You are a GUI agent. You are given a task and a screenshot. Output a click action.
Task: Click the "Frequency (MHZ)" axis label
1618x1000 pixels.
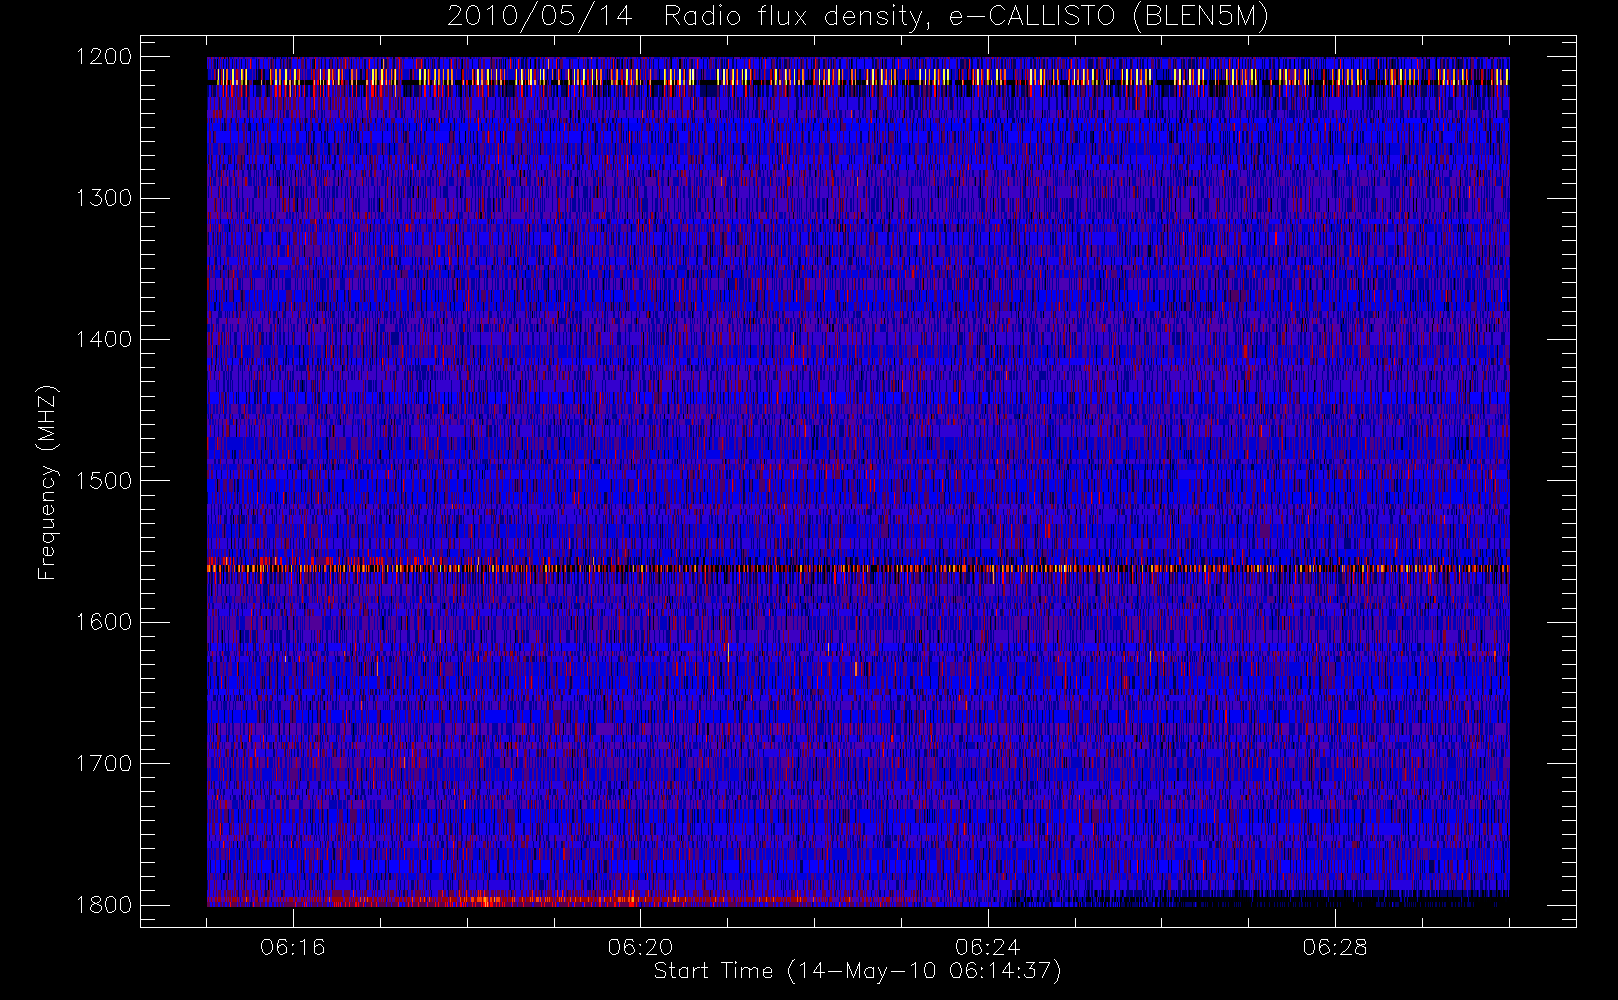tap(47, 482)
